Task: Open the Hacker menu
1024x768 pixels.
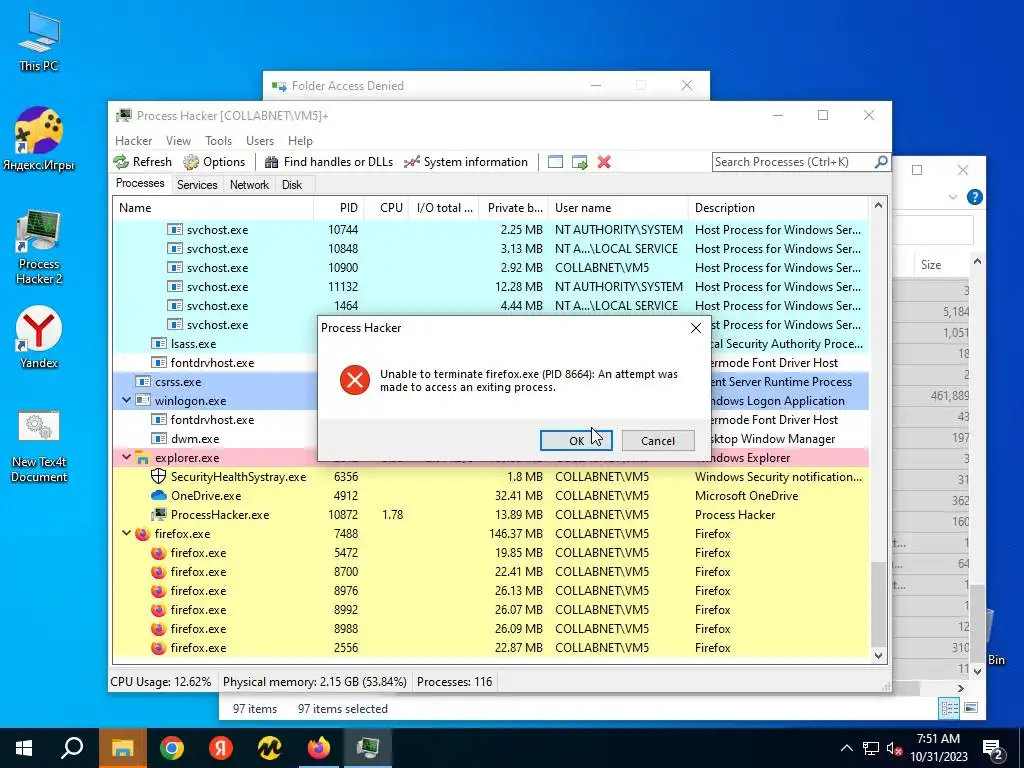Action: pyautogui.click(x=133, y=141)
